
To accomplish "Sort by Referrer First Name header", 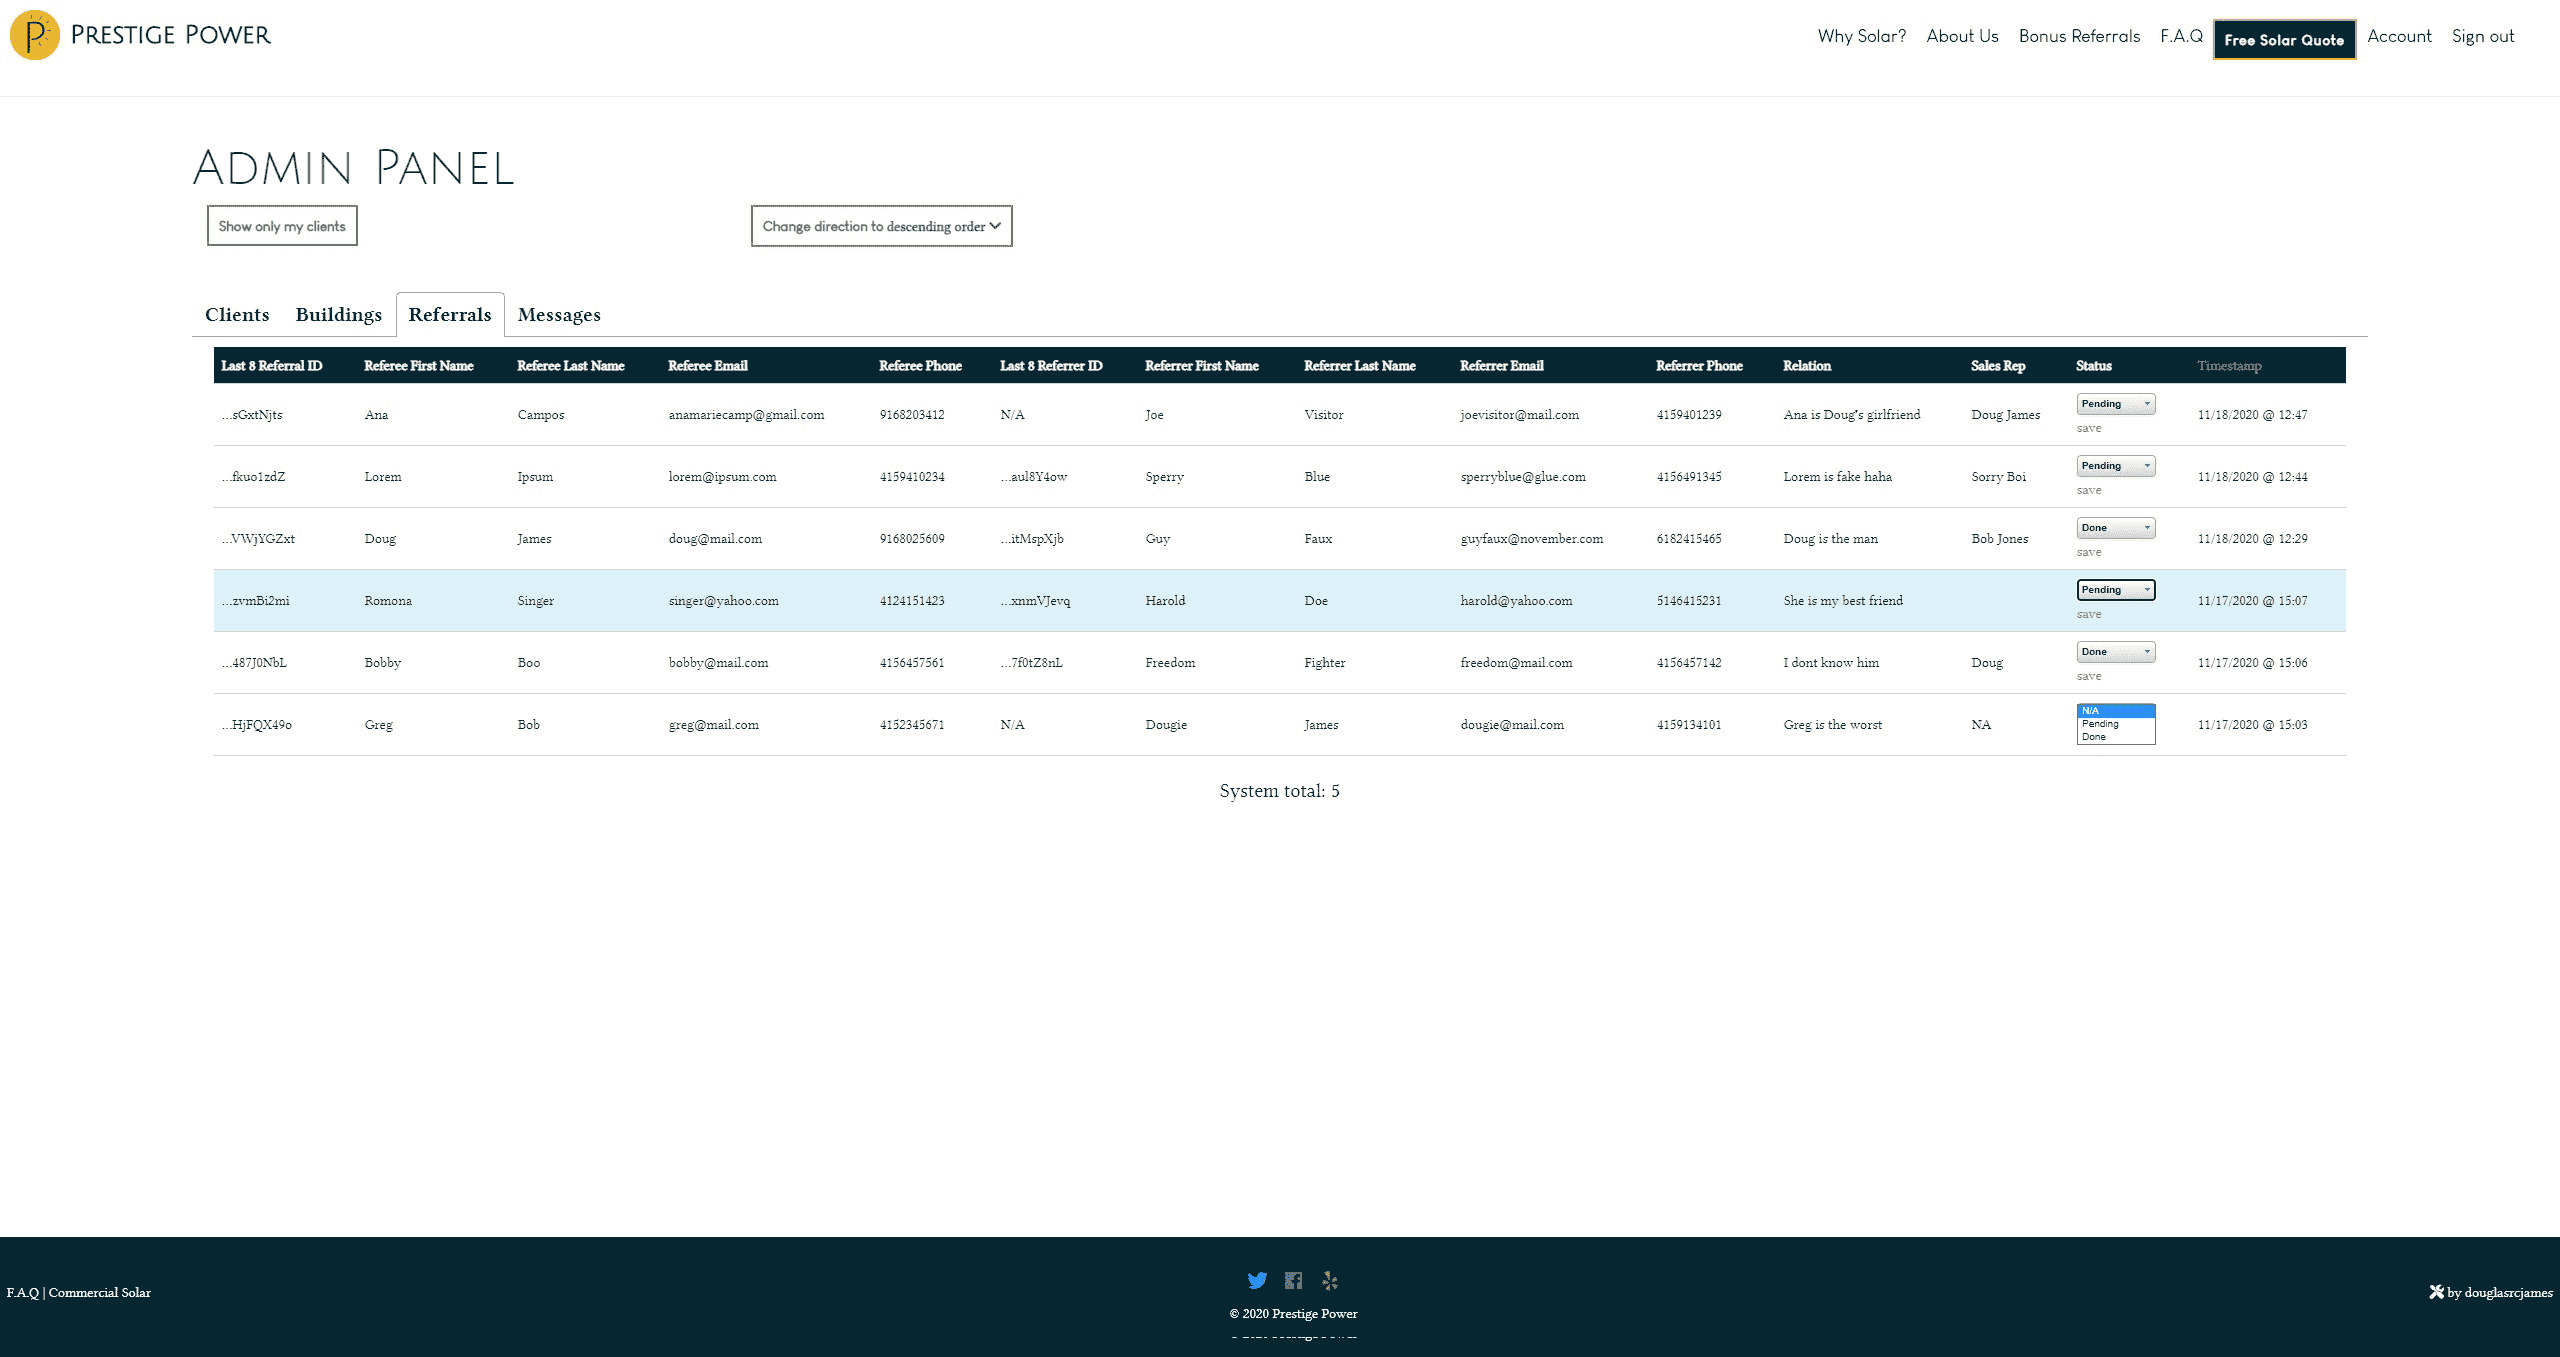I will 1202,366.
